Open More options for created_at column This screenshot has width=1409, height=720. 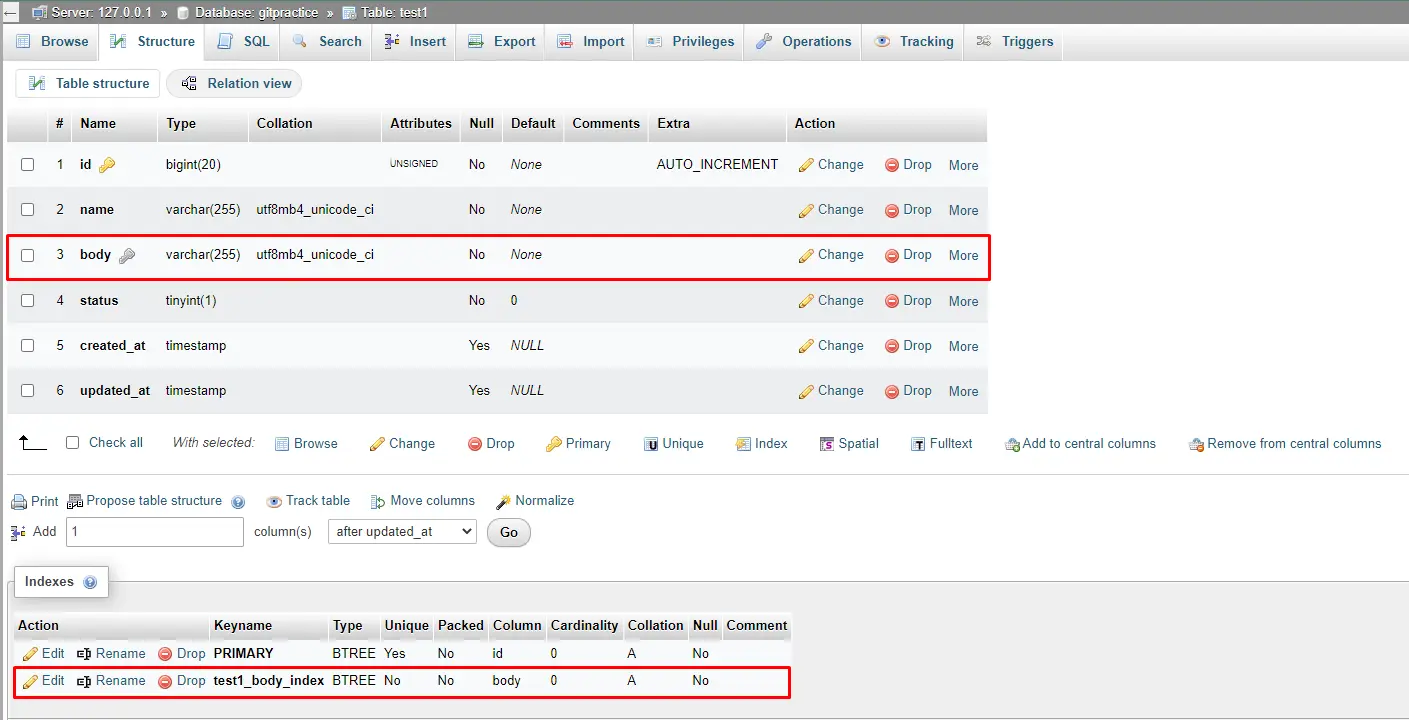click(x=963, y=346)
